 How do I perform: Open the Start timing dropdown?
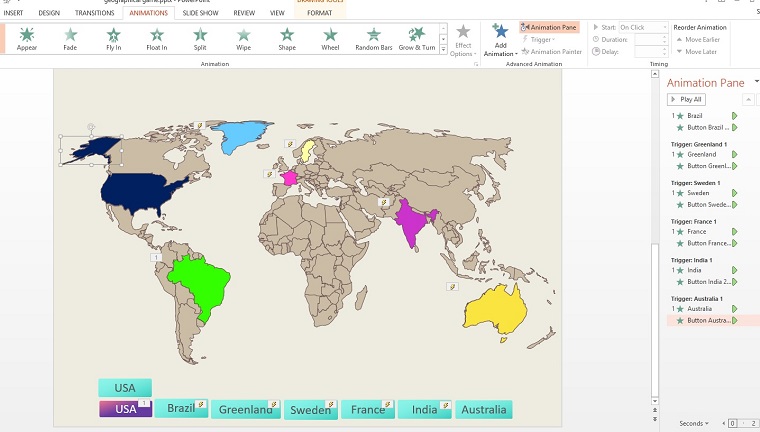click(x=643, y=27)
